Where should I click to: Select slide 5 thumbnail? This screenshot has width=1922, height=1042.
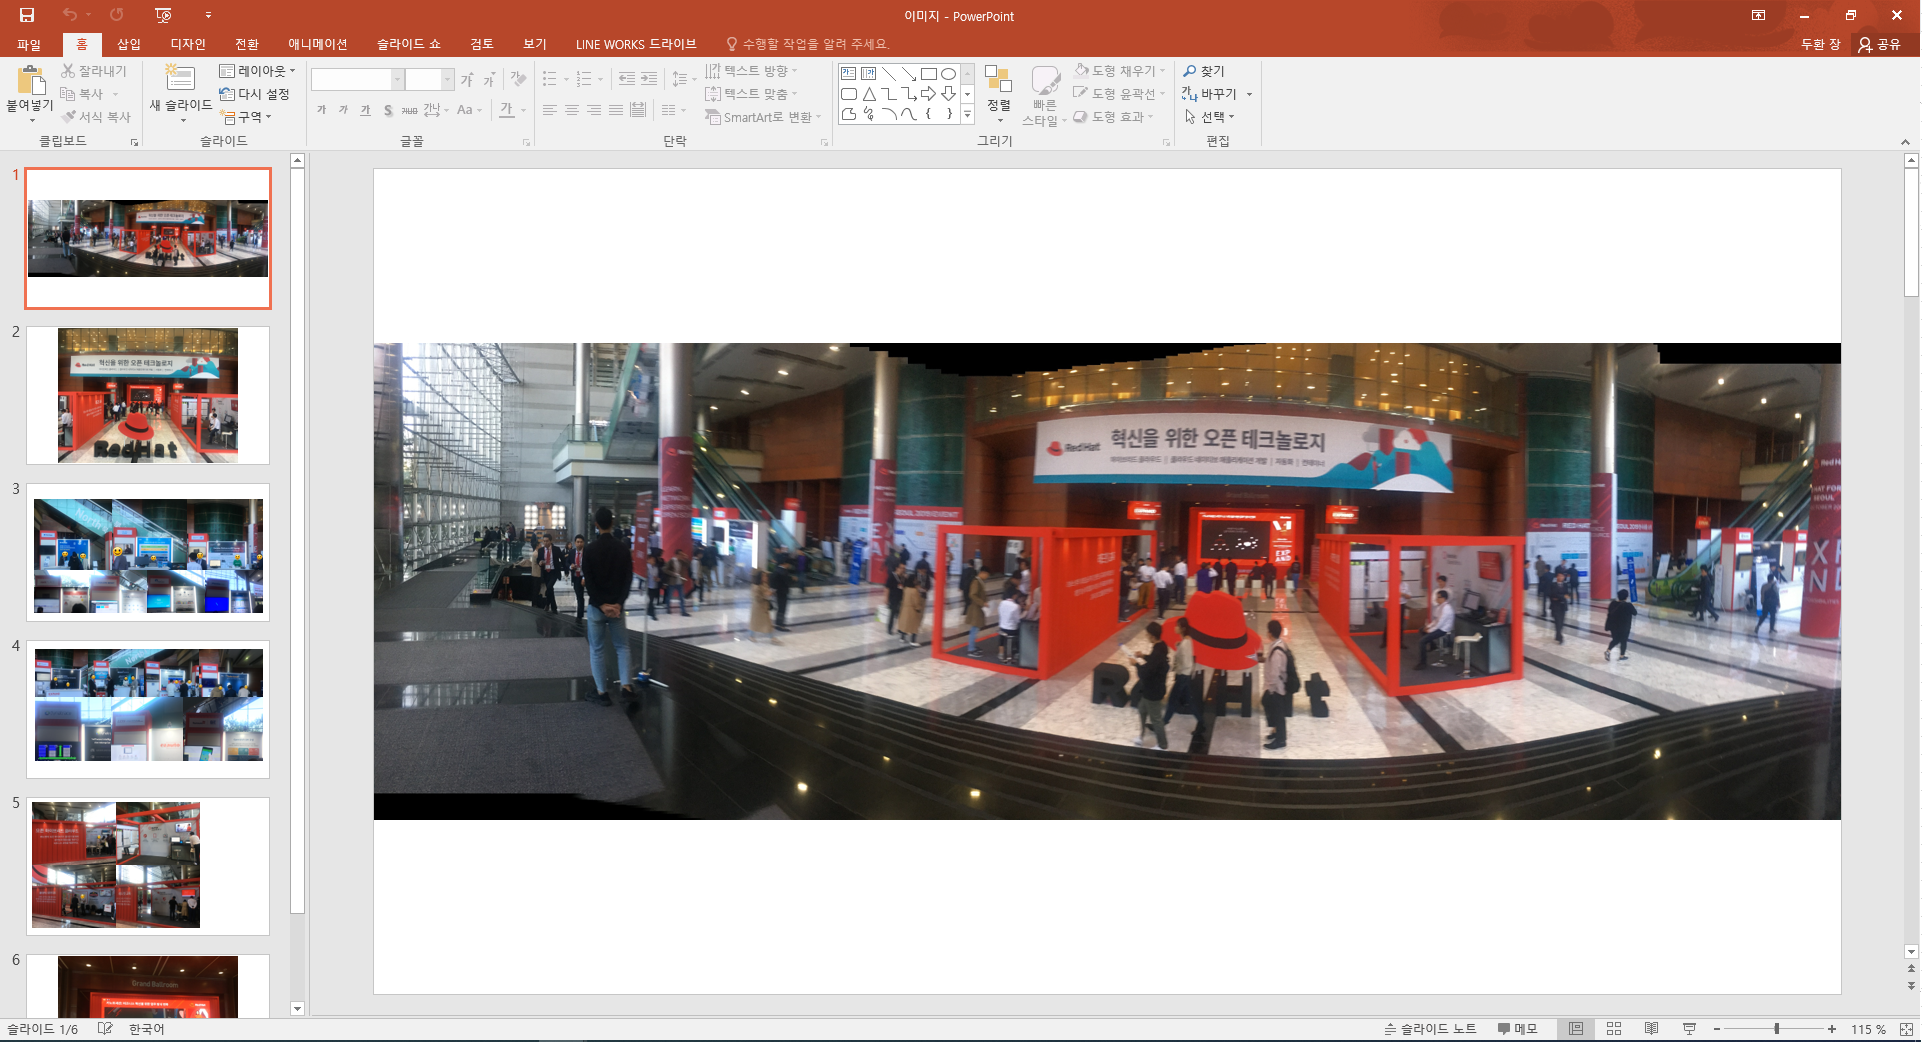coord(148,866)
